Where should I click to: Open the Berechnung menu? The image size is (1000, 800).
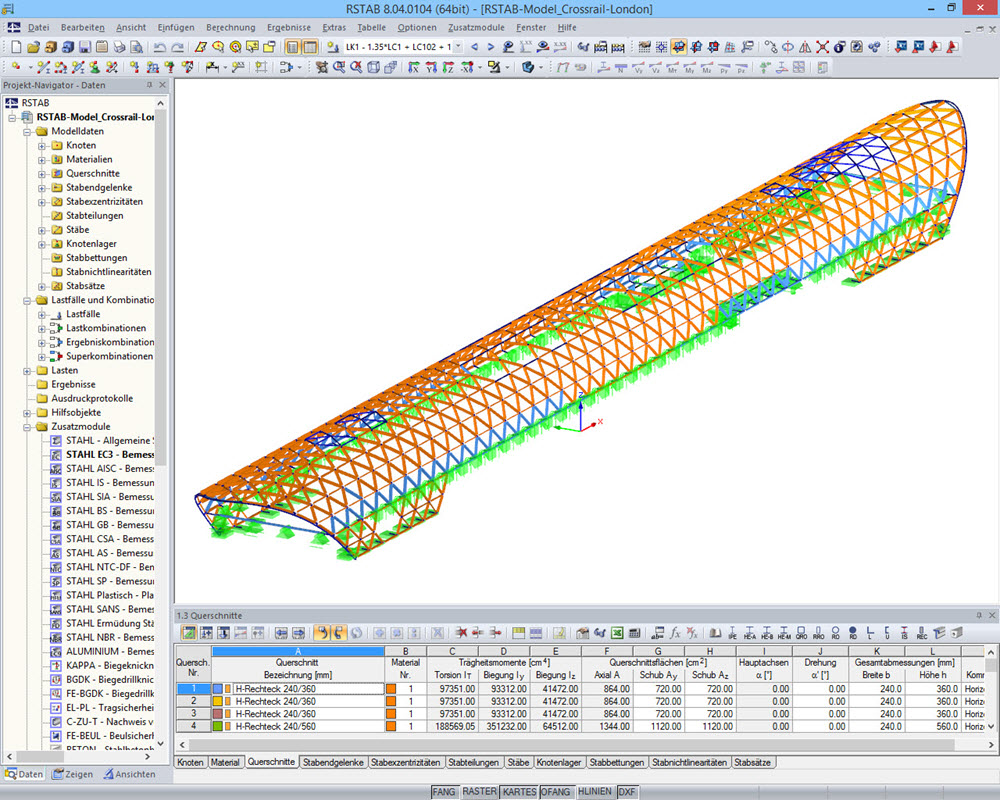coord(230,27)
